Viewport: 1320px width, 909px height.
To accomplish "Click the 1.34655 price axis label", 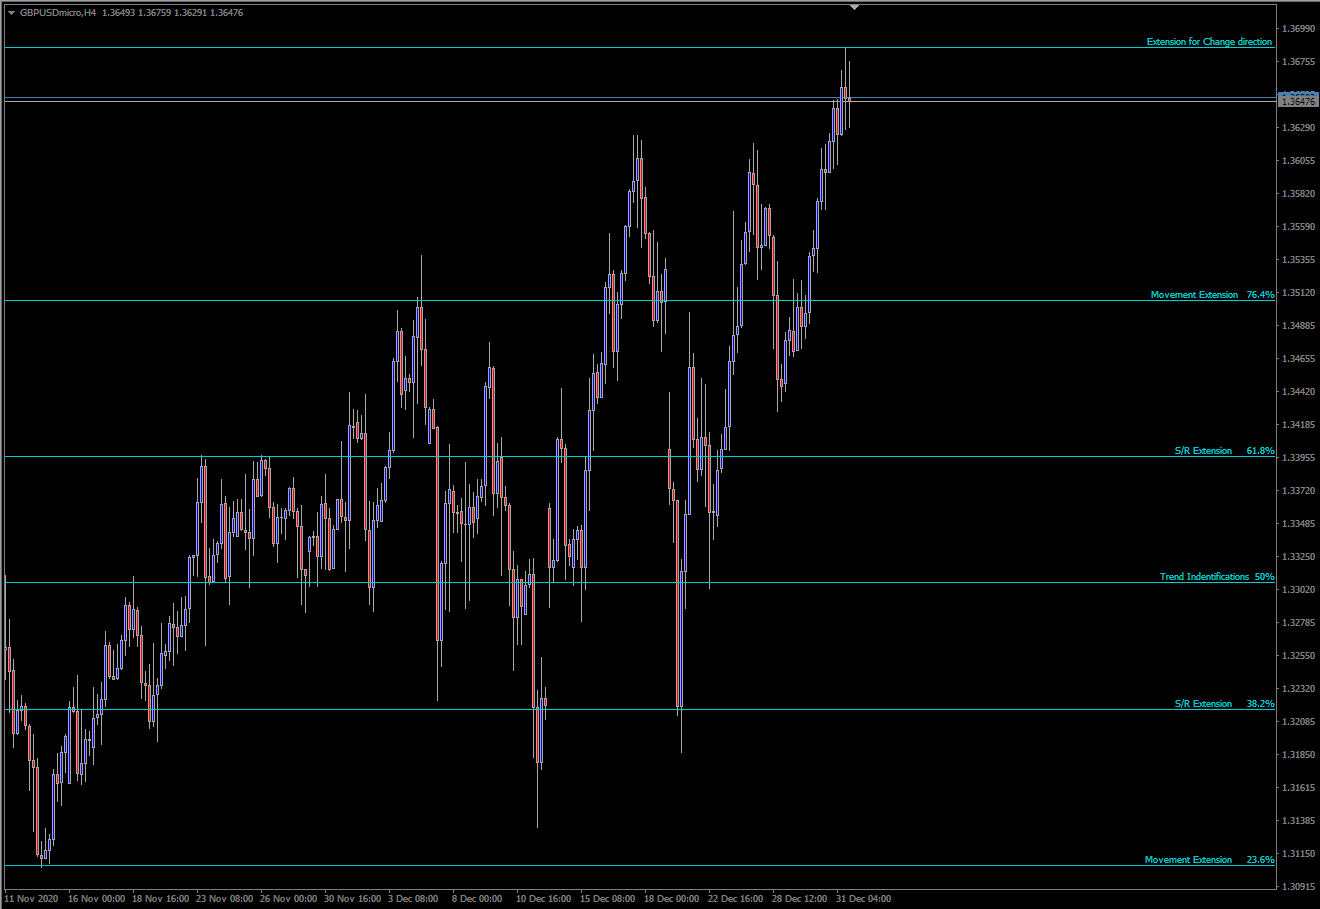I will [x=1297, y=359].
